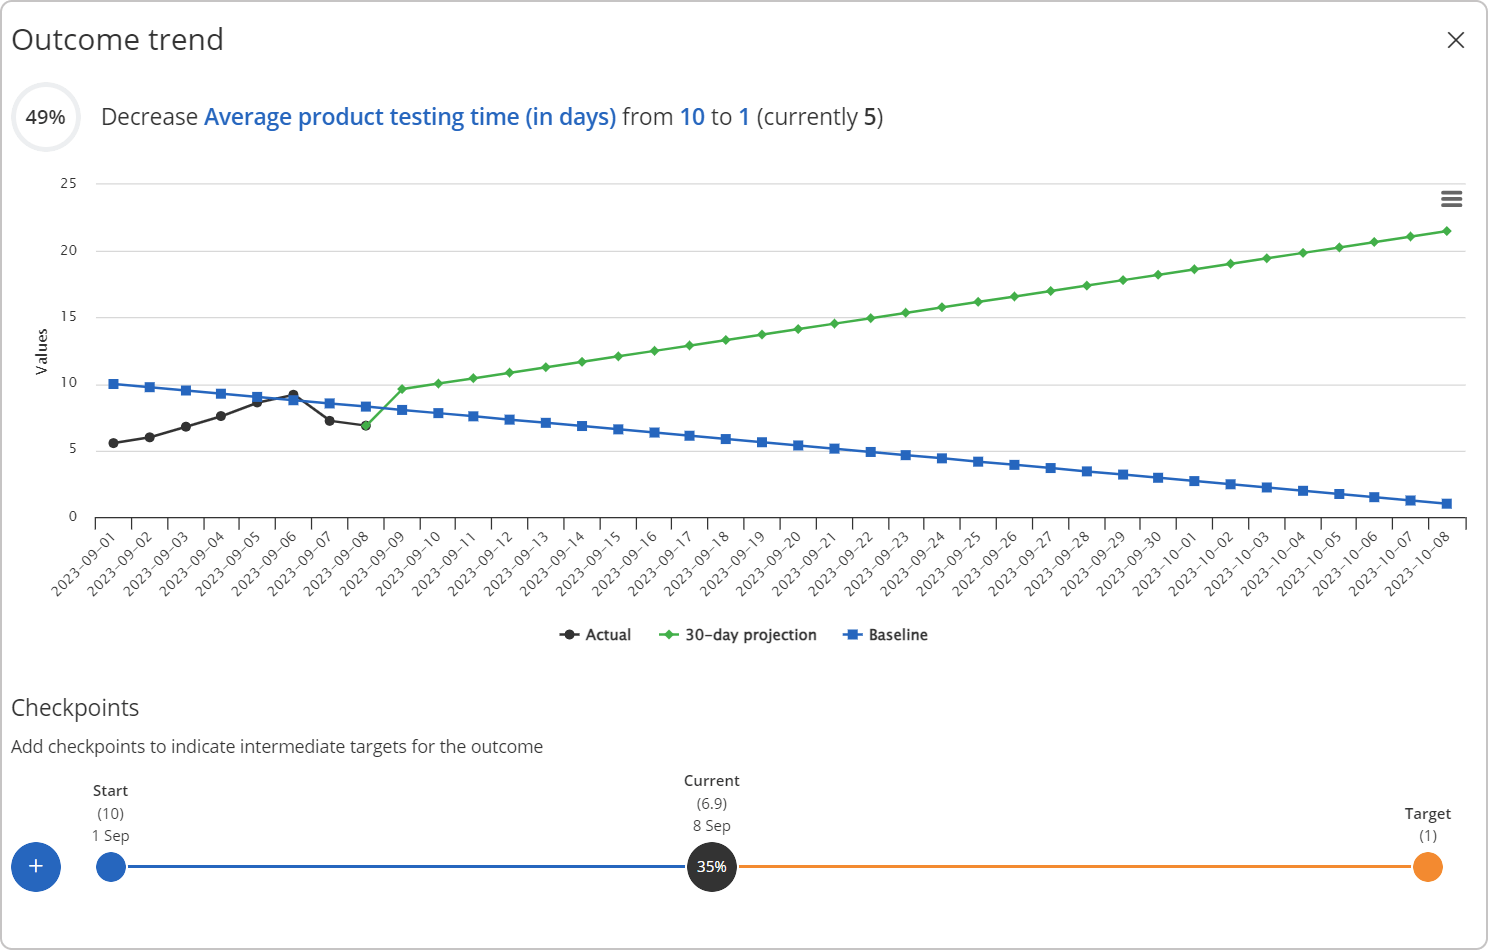1488x950 pixels.
Task: Click the blue plus add checkpoint button
Action: tap(36, 866)
